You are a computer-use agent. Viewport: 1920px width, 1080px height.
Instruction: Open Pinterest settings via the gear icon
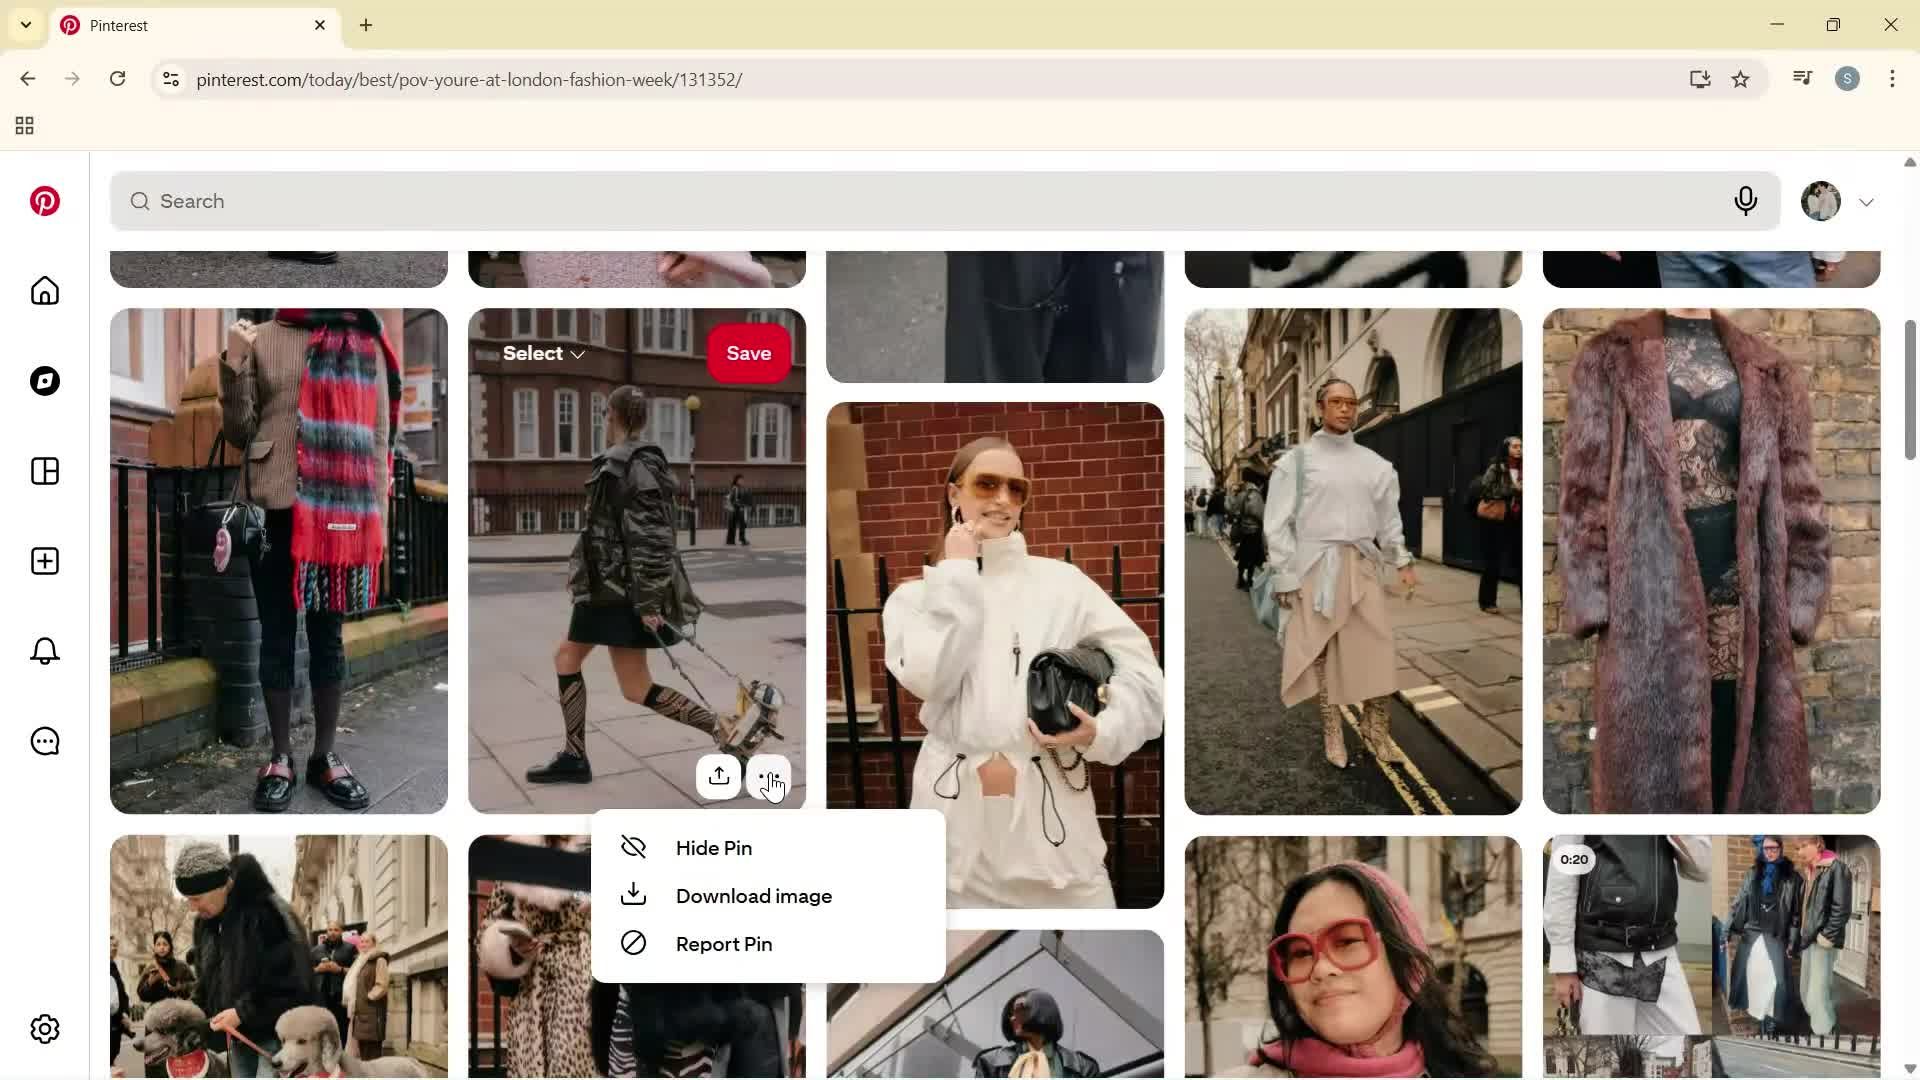pyautogui.click(x=44, y=1028)
